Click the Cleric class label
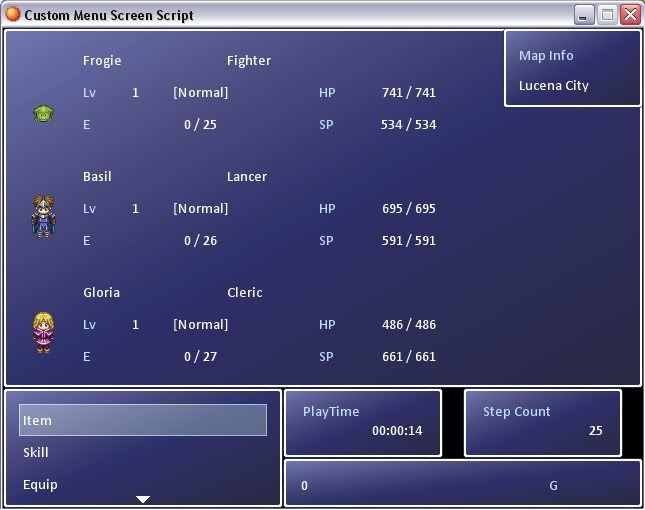Image resolution: width=645 pixels, height=510 pixels. point(245,292)
